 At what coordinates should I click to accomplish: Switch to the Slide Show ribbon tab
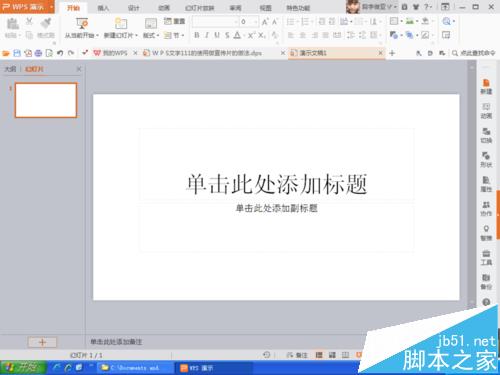[200, 8]
